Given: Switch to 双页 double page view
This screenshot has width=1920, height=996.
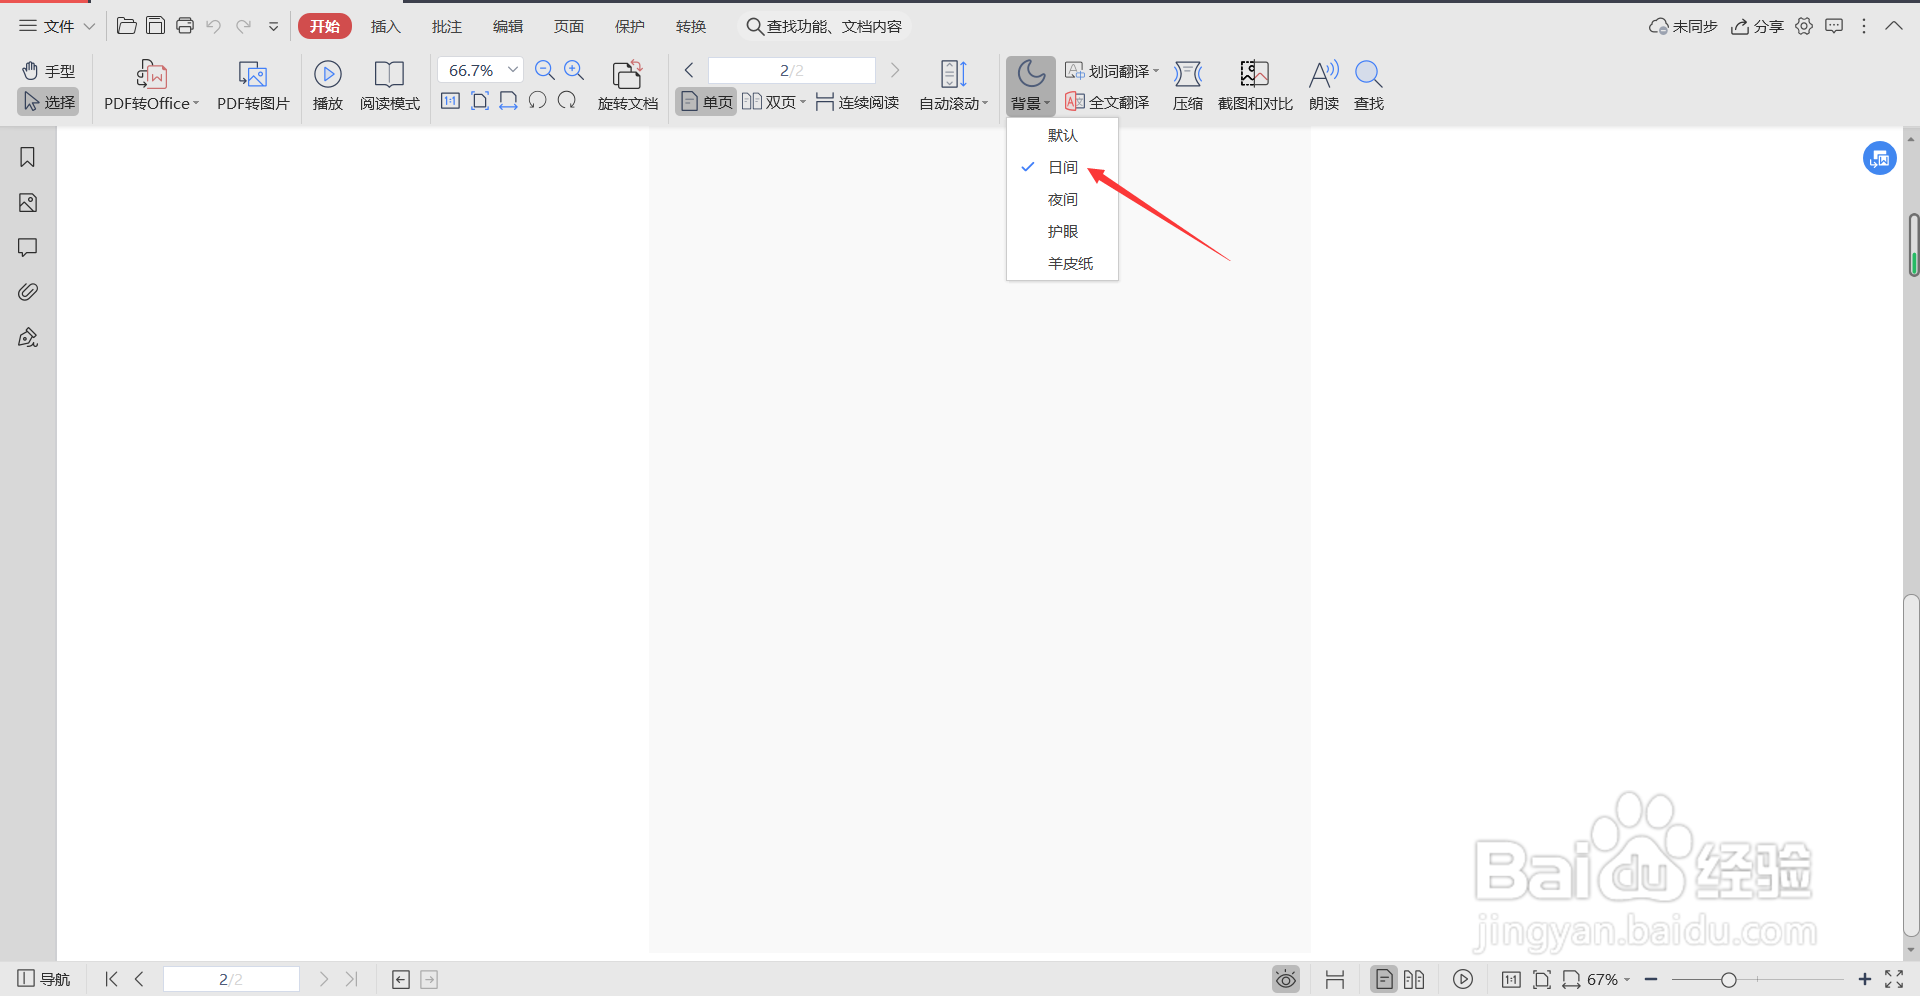Looking at the screenshot, I should coord(774,102).
